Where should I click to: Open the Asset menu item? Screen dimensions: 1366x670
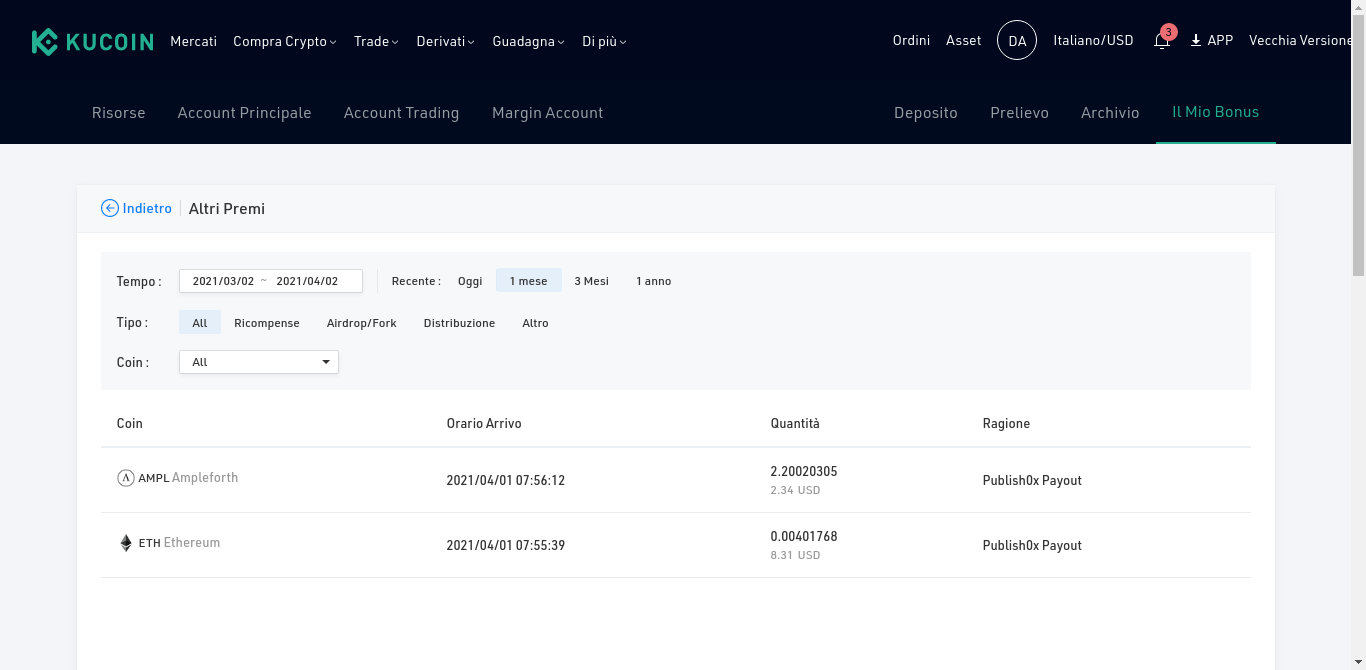click(964, 41)
